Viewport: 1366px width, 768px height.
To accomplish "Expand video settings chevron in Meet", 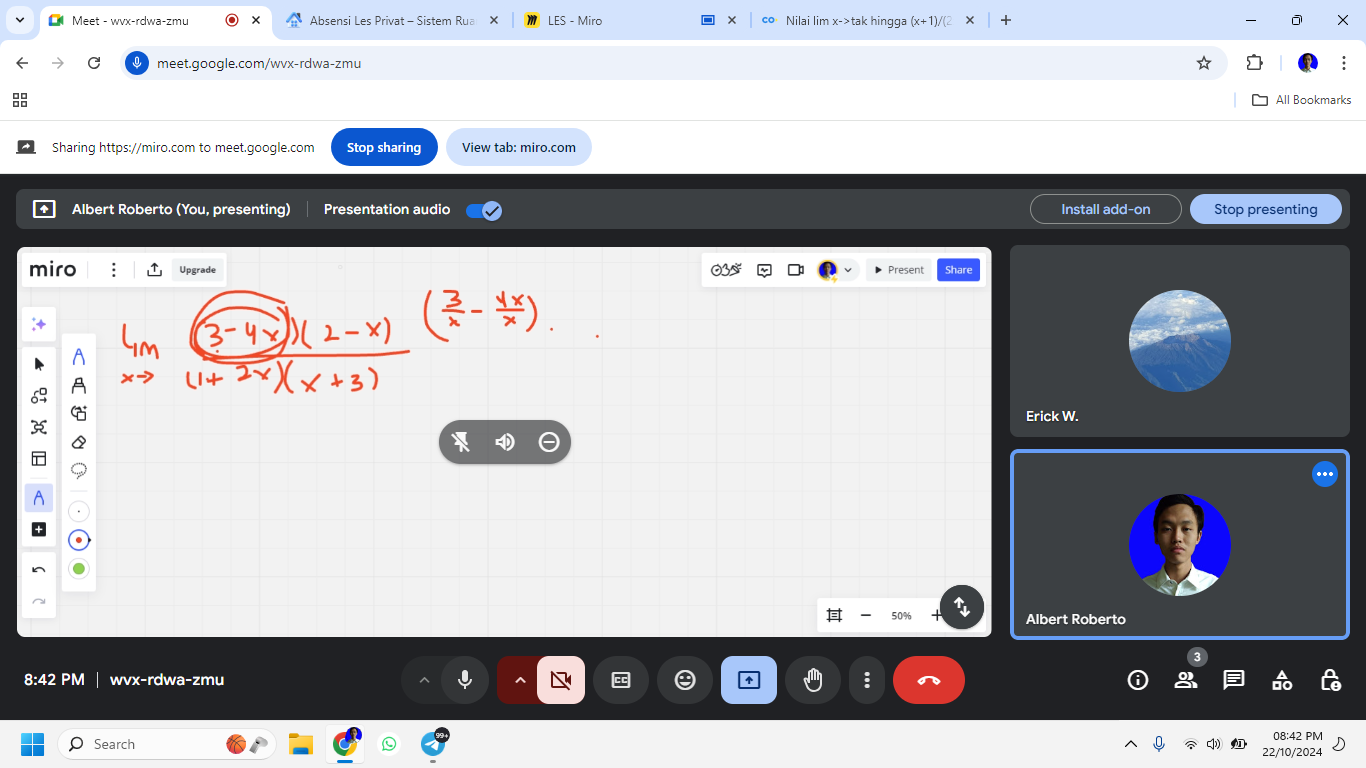I will click(520, 680).
